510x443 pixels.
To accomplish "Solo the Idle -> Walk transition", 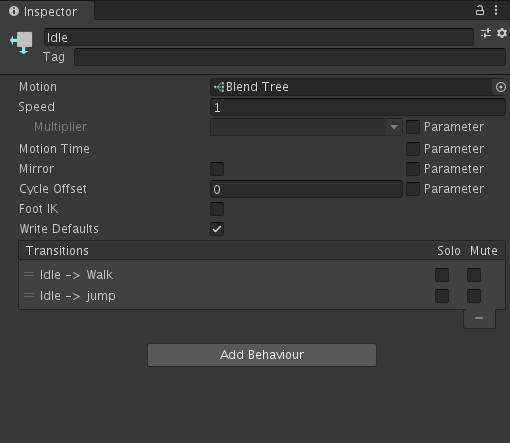I will pos(442,275).
